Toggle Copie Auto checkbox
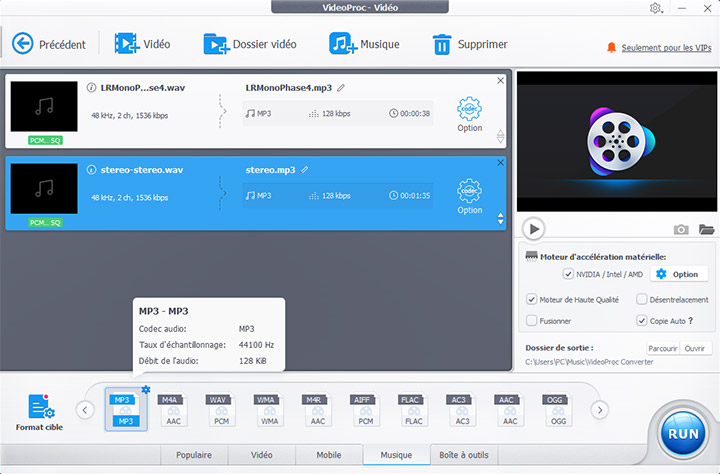Viewport: 720px width, 474px height. point(641,321)
